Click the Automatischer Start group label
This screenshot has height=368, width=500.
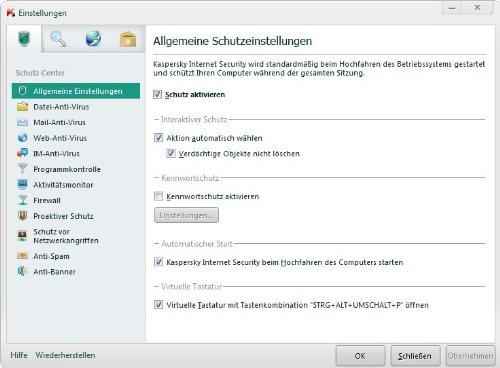click(197, 244)
